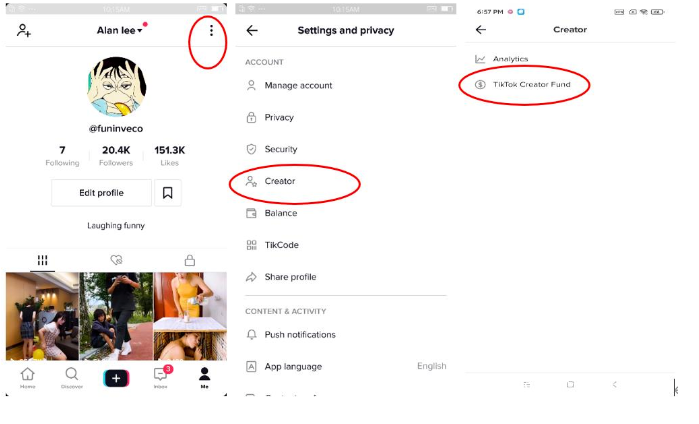Tap the create video plus button

(x=116, y=378)
